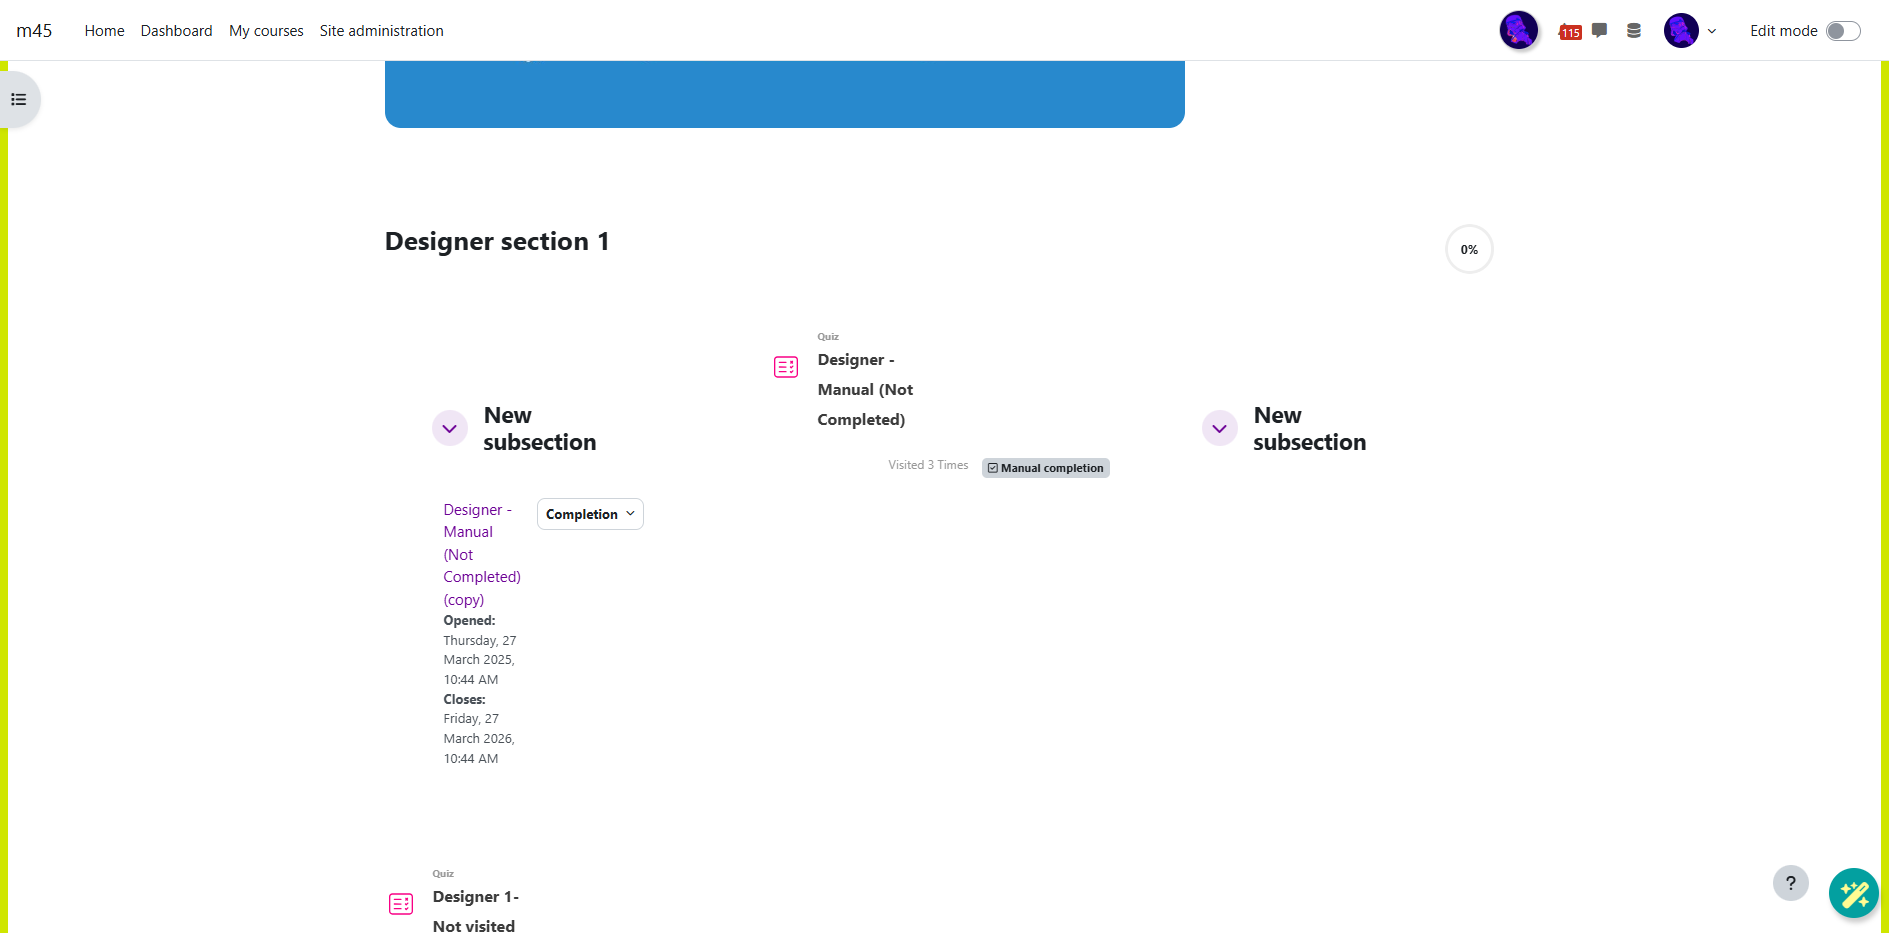Collapse the left New subsection
Screen dimensions: 1889x933
pyautogui.click(x=450, y=428)
